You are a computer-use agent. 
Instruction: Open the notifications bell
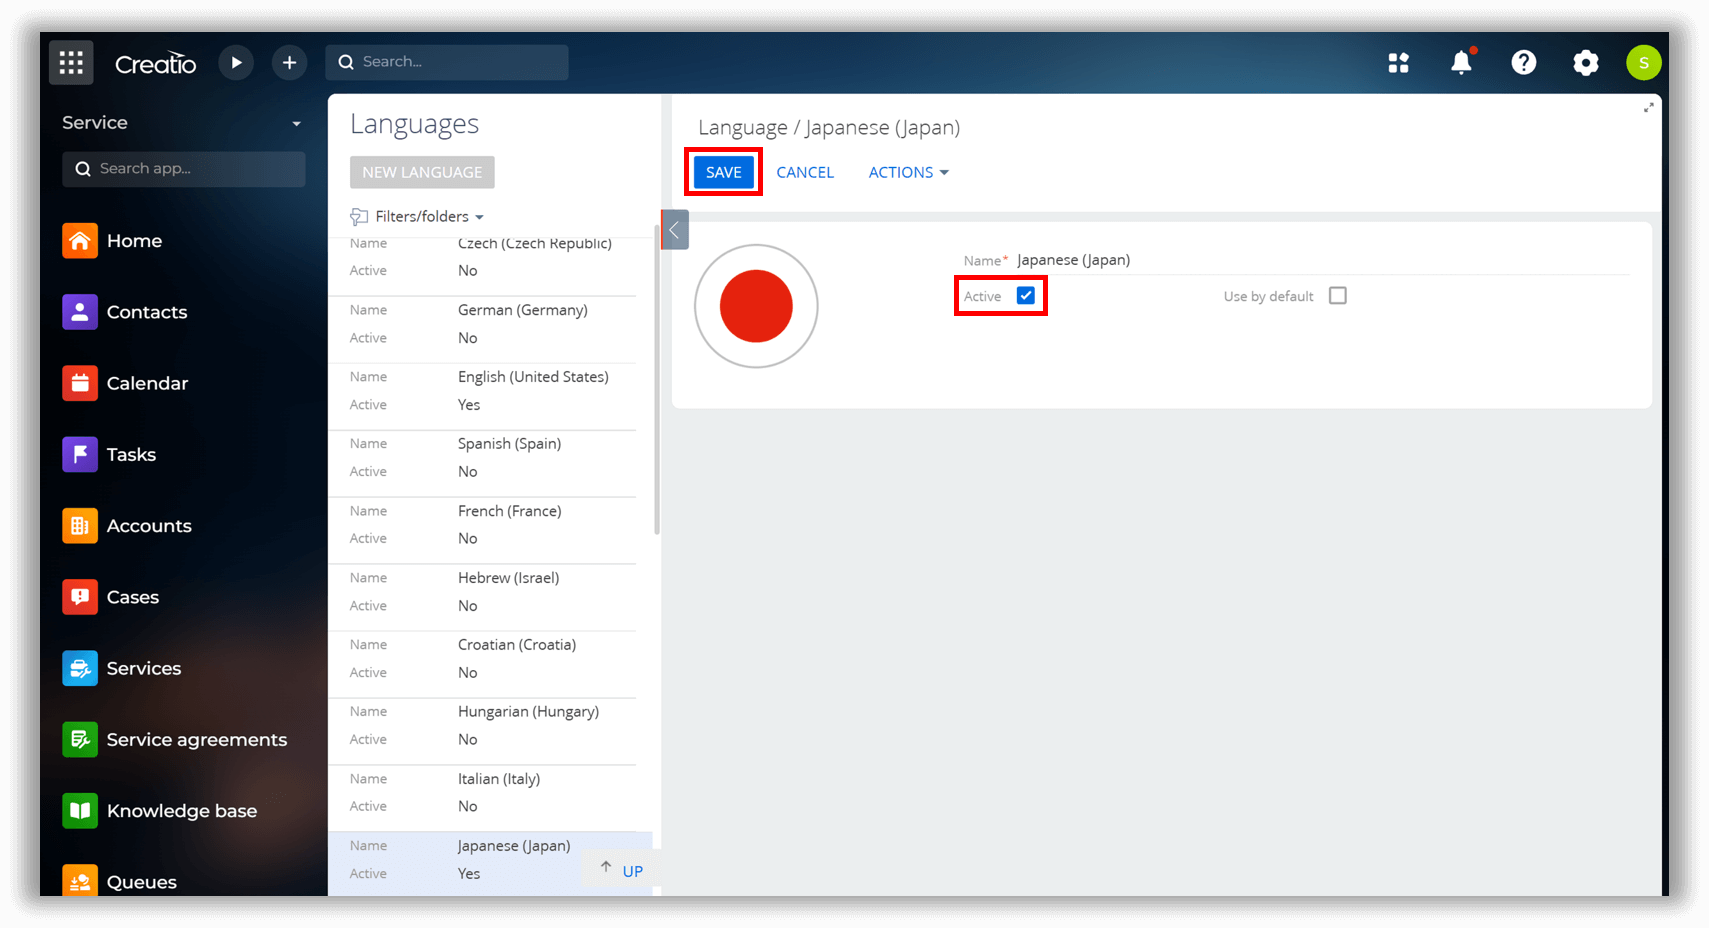[x=1461, y=62]
